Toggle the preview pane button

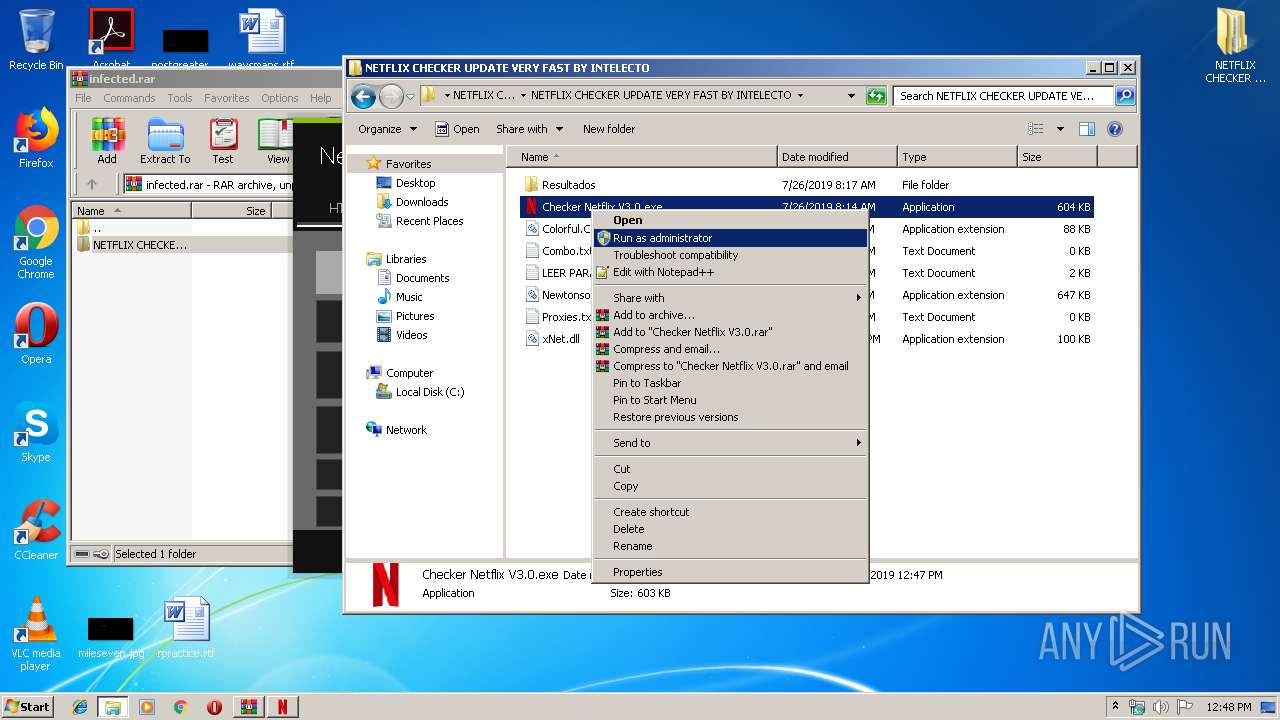(x=1087, y=129)
